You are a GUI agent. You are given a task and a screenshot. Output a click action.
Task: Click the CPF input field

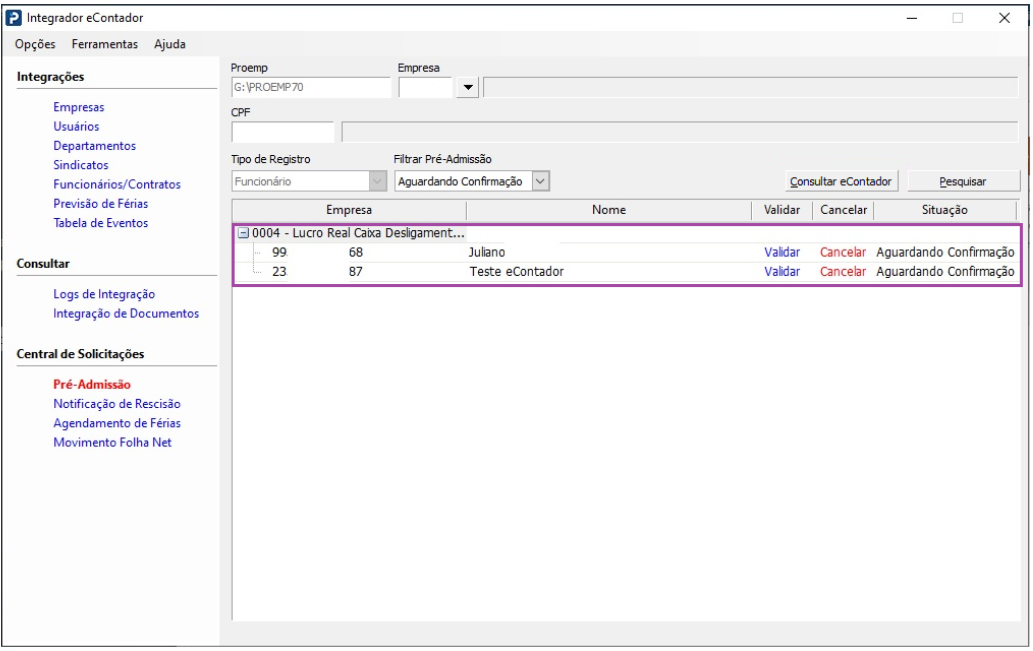click(283, 132)
